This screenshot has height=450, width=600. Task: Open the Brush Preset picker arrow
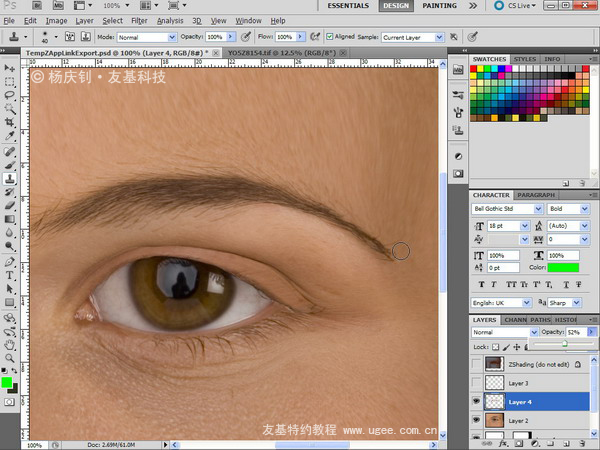pyautogui.click(x=56, y=37)
